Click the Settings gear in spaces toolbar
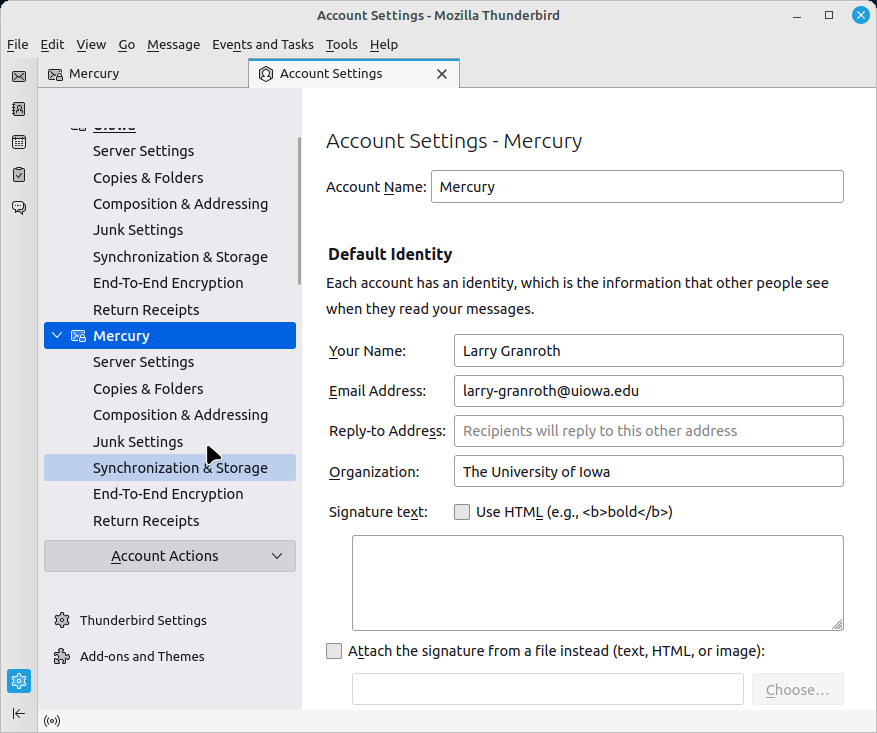 [19, 681]
